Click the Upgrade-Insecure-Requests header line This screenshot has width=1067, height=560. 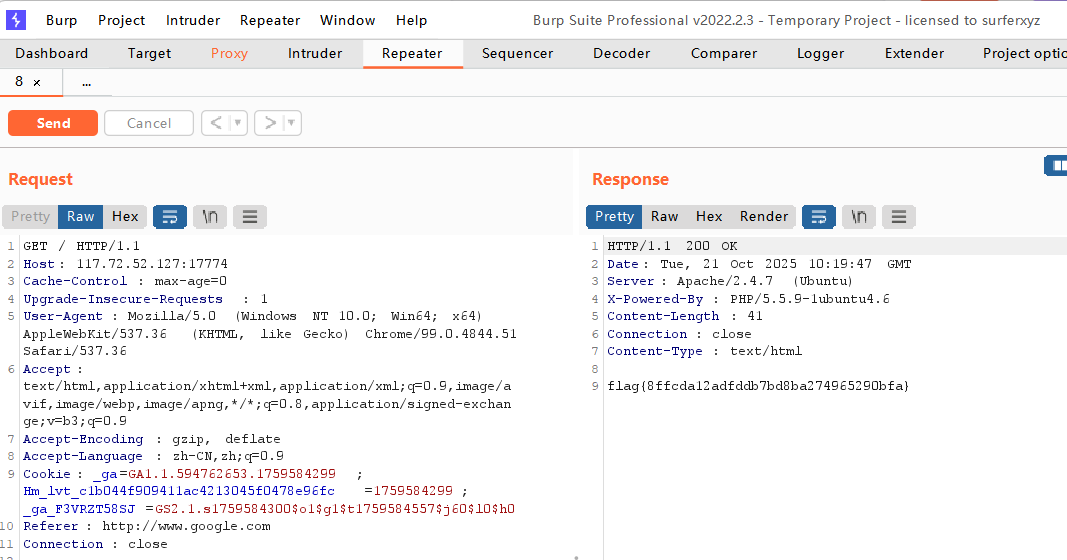click(x=146, y=299)
